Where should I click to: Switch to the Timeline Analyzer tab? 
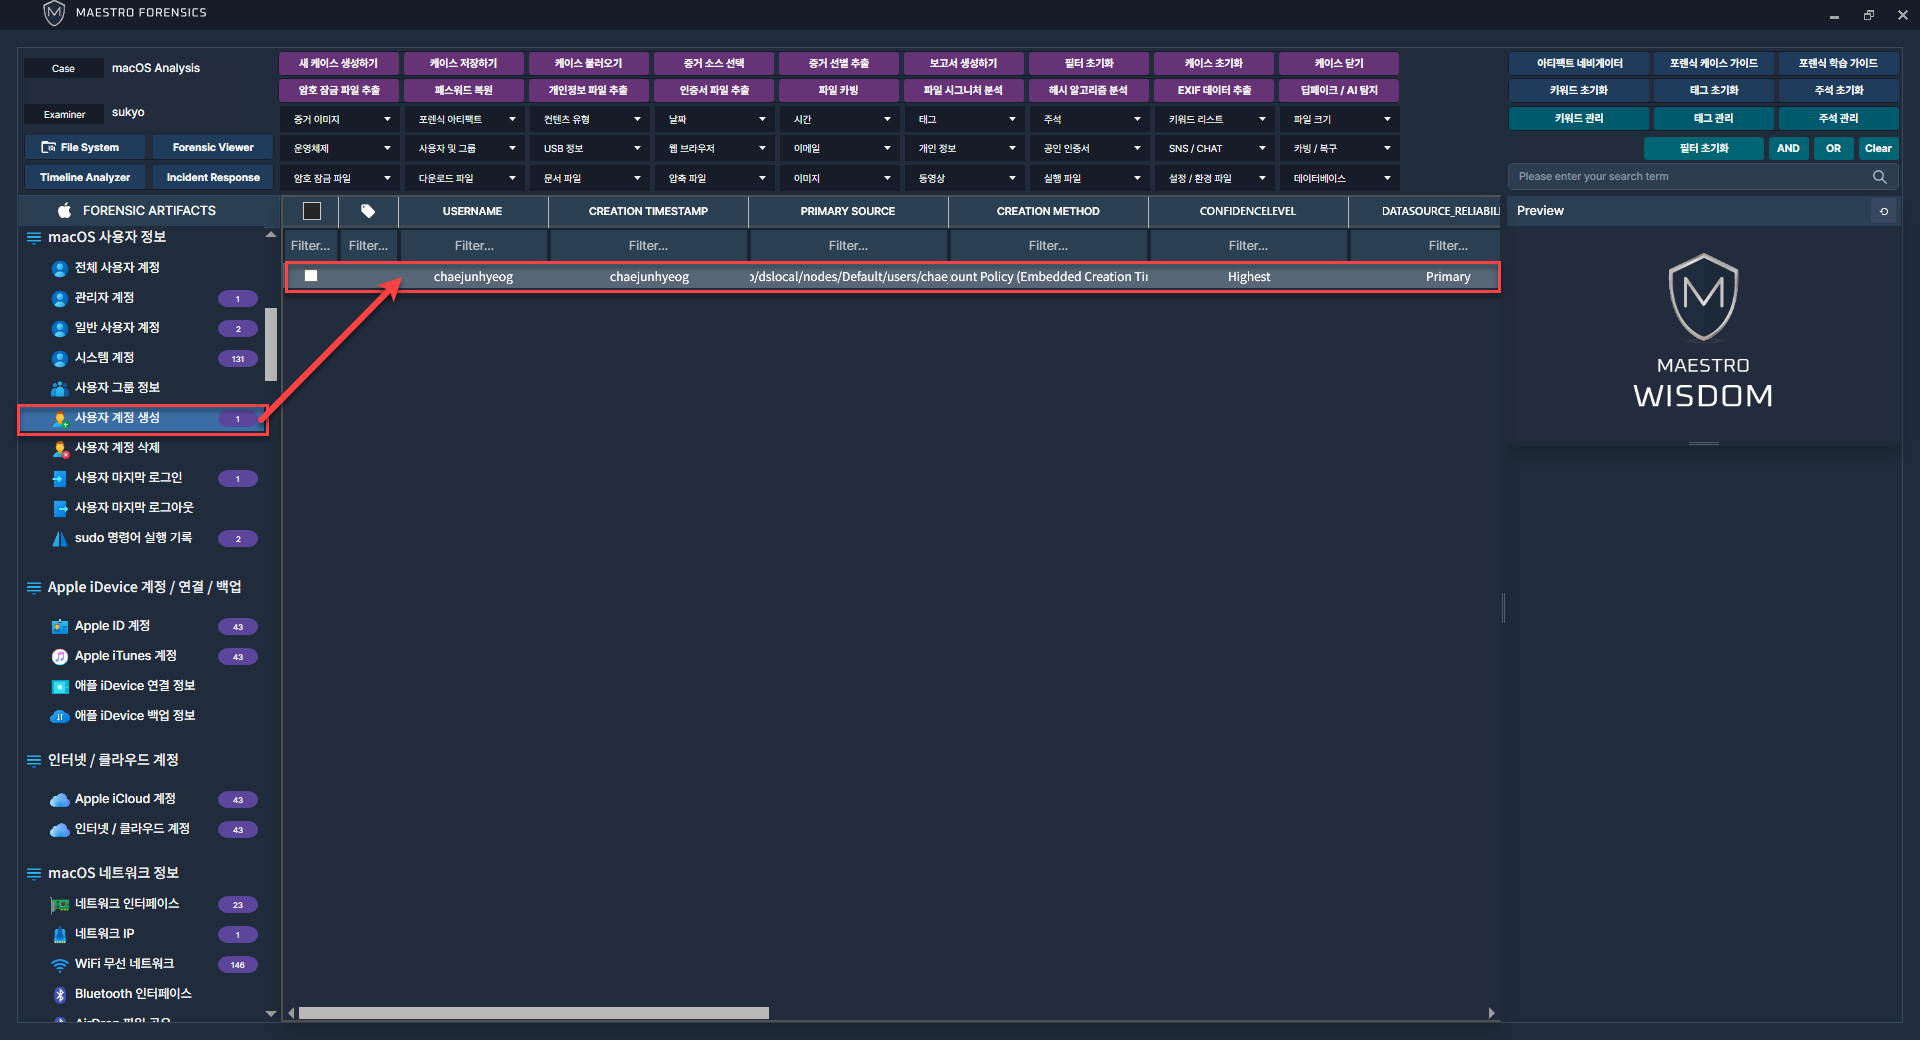(x=85, y=177)
